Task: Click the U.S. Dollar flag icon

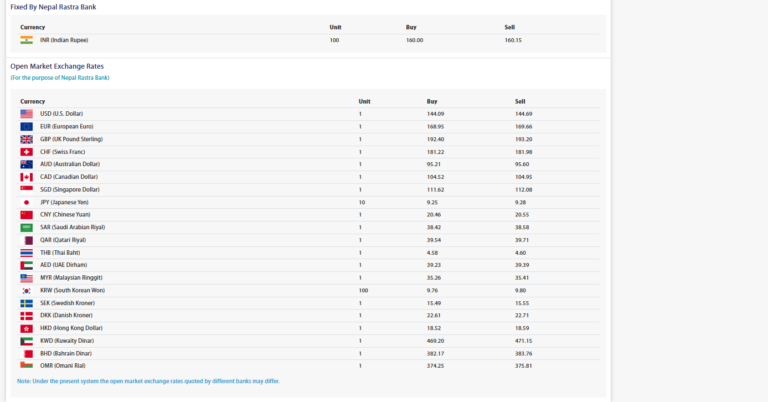Action: point(26,114)
